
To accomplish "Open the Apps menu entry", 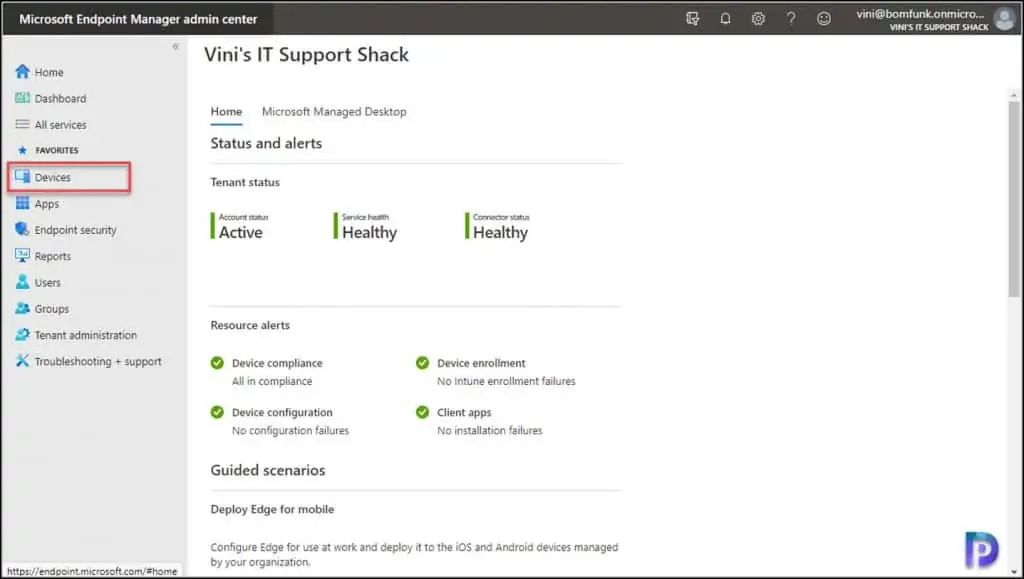I will (x=46, y=204).
